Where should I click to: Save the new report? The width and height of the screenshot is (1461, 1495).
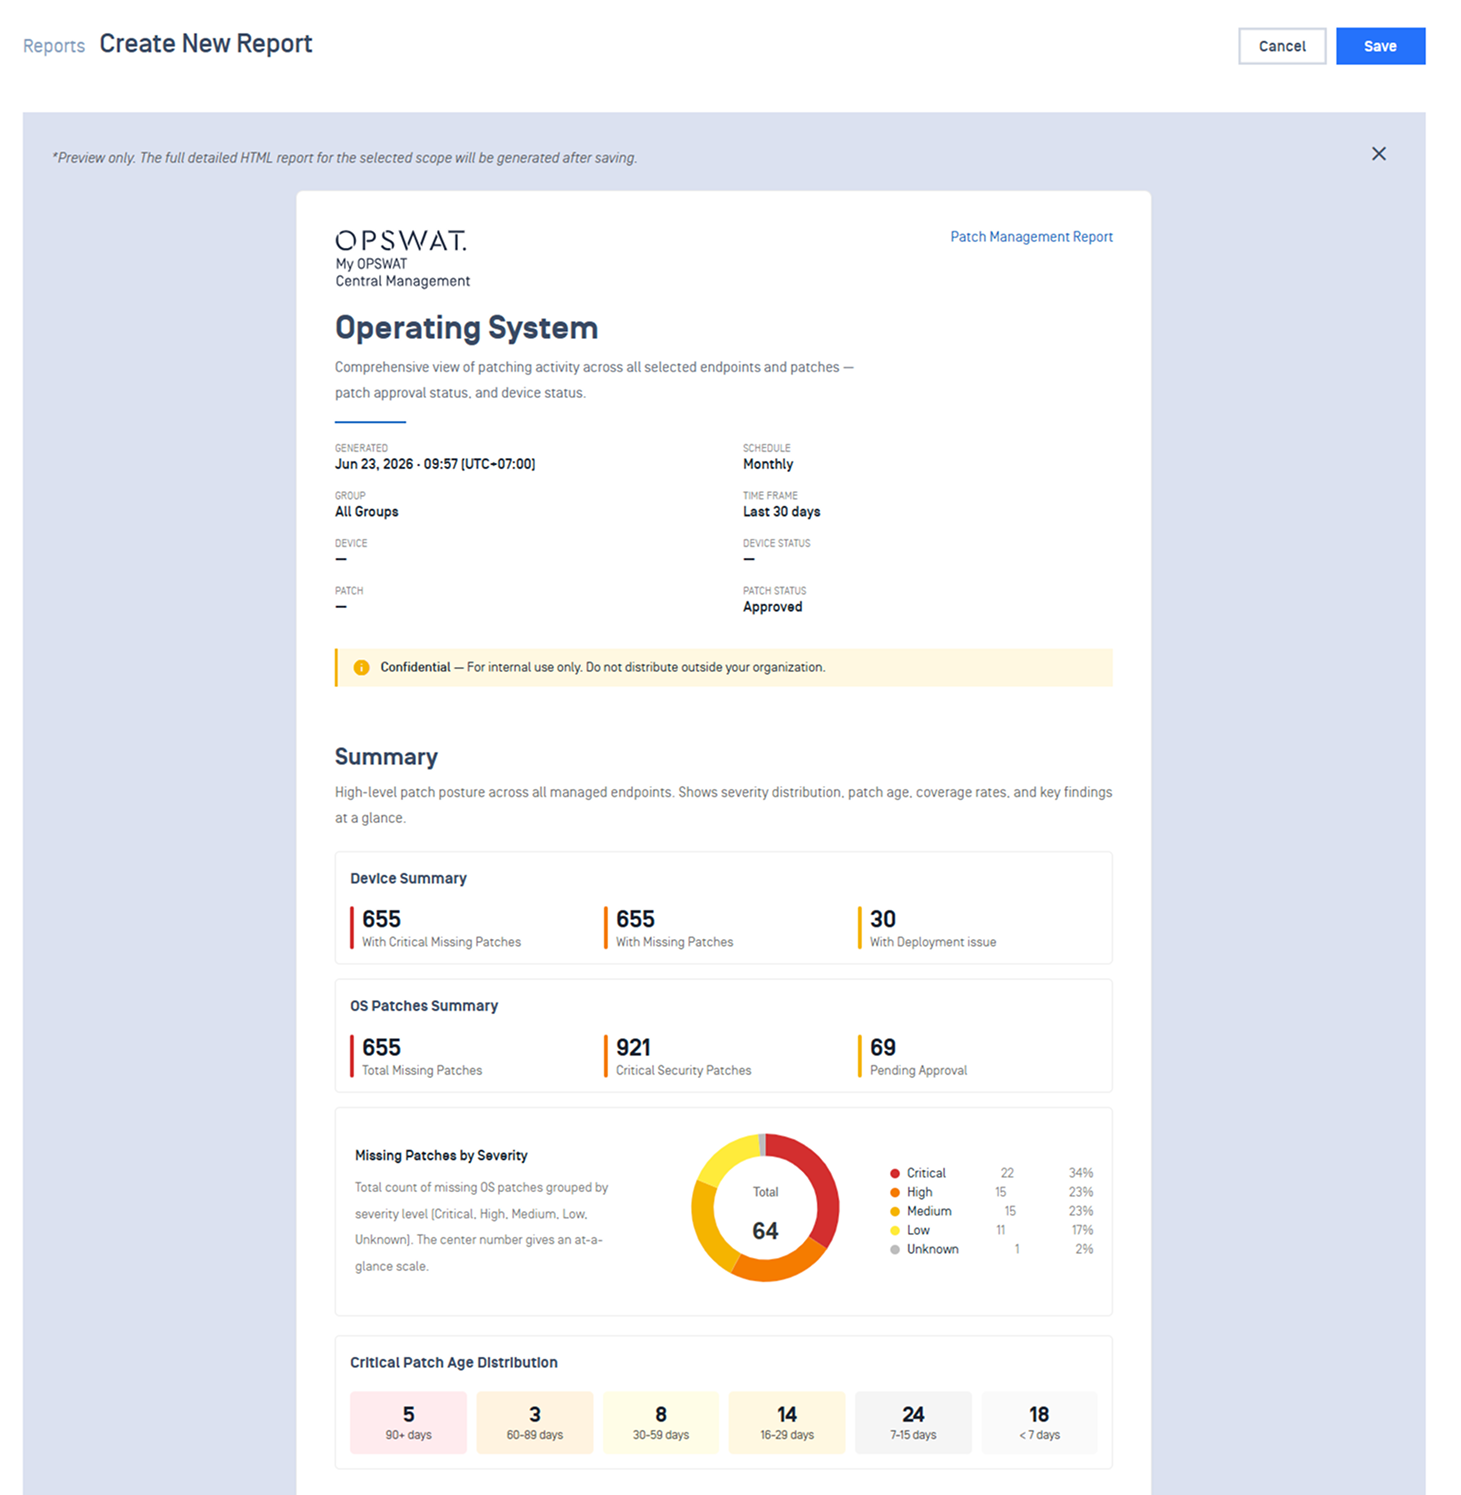1380,46
